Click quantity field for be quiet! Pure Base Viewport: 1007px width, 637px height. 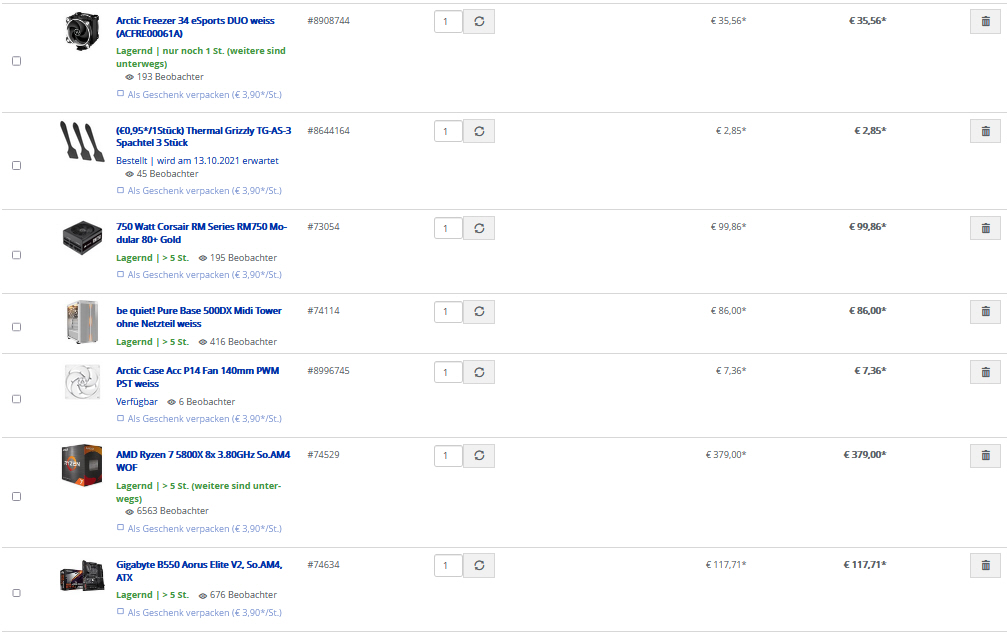[x=448, y=311]
